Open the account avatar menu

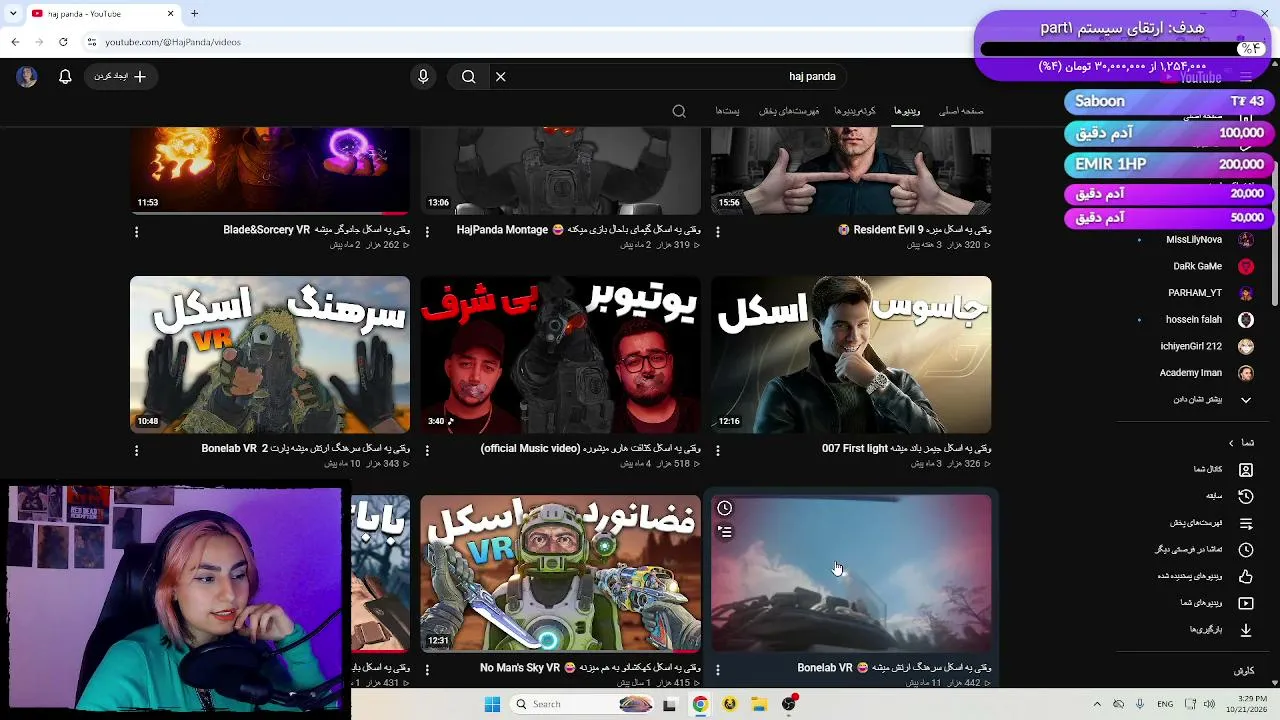27,76
